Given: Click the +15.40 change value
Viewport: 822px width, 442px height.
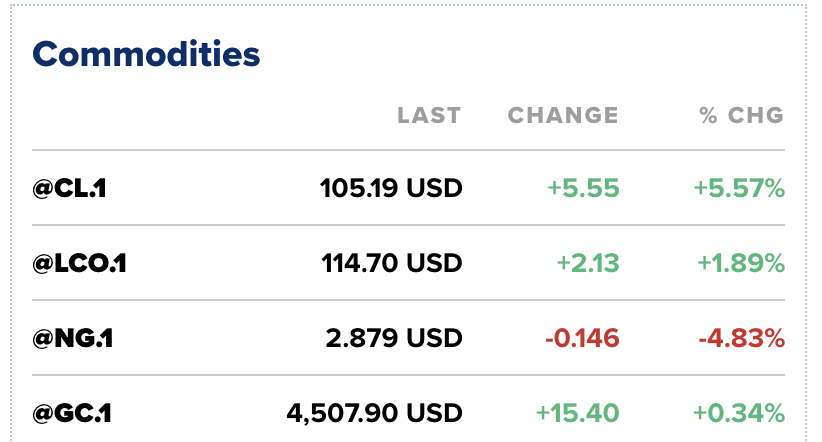Looking at the screenshot, I should pos(578,412).
